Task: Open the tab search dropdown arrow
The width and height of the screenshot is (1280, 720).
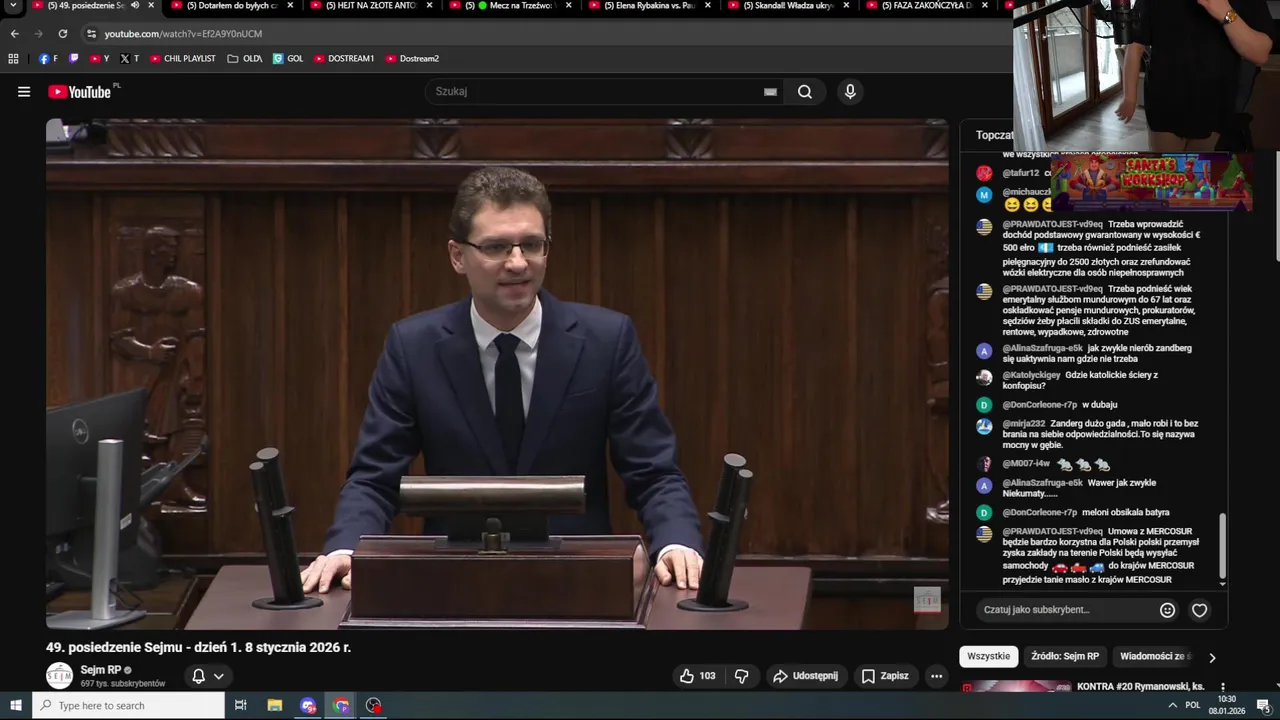Action: [14, 6]
